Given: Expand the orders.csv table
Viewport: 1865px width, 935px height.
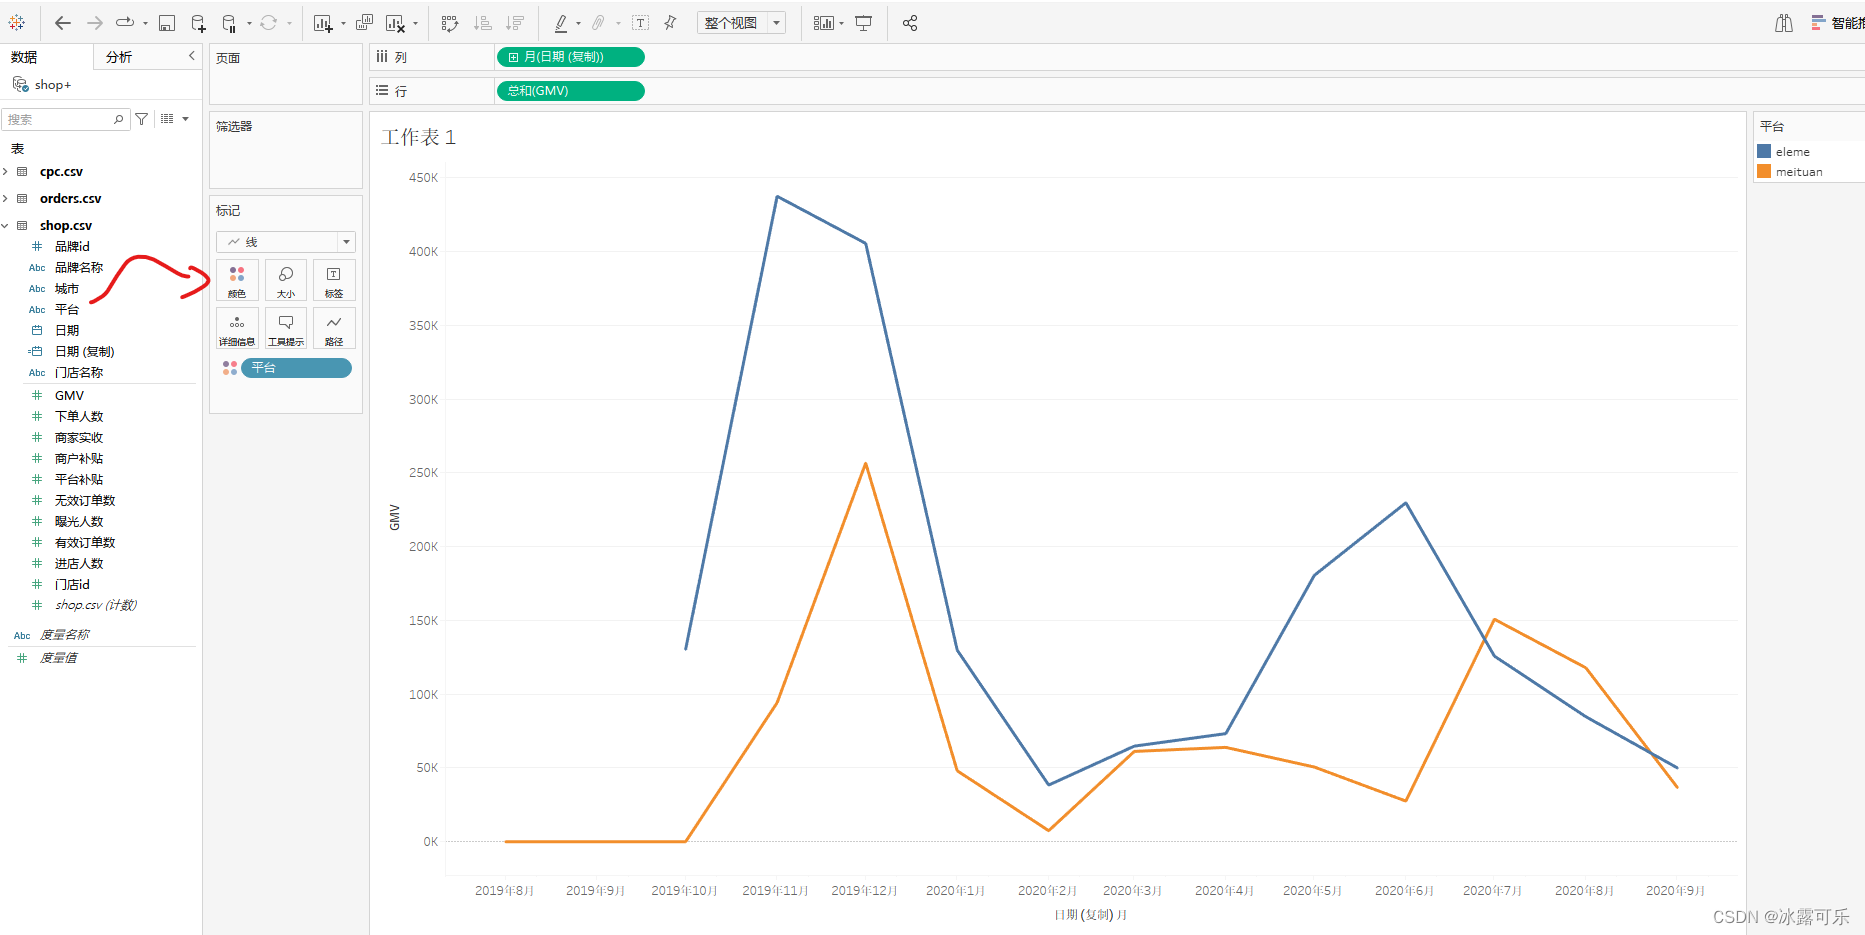Looking at the screenshot, I should point(6,199).
